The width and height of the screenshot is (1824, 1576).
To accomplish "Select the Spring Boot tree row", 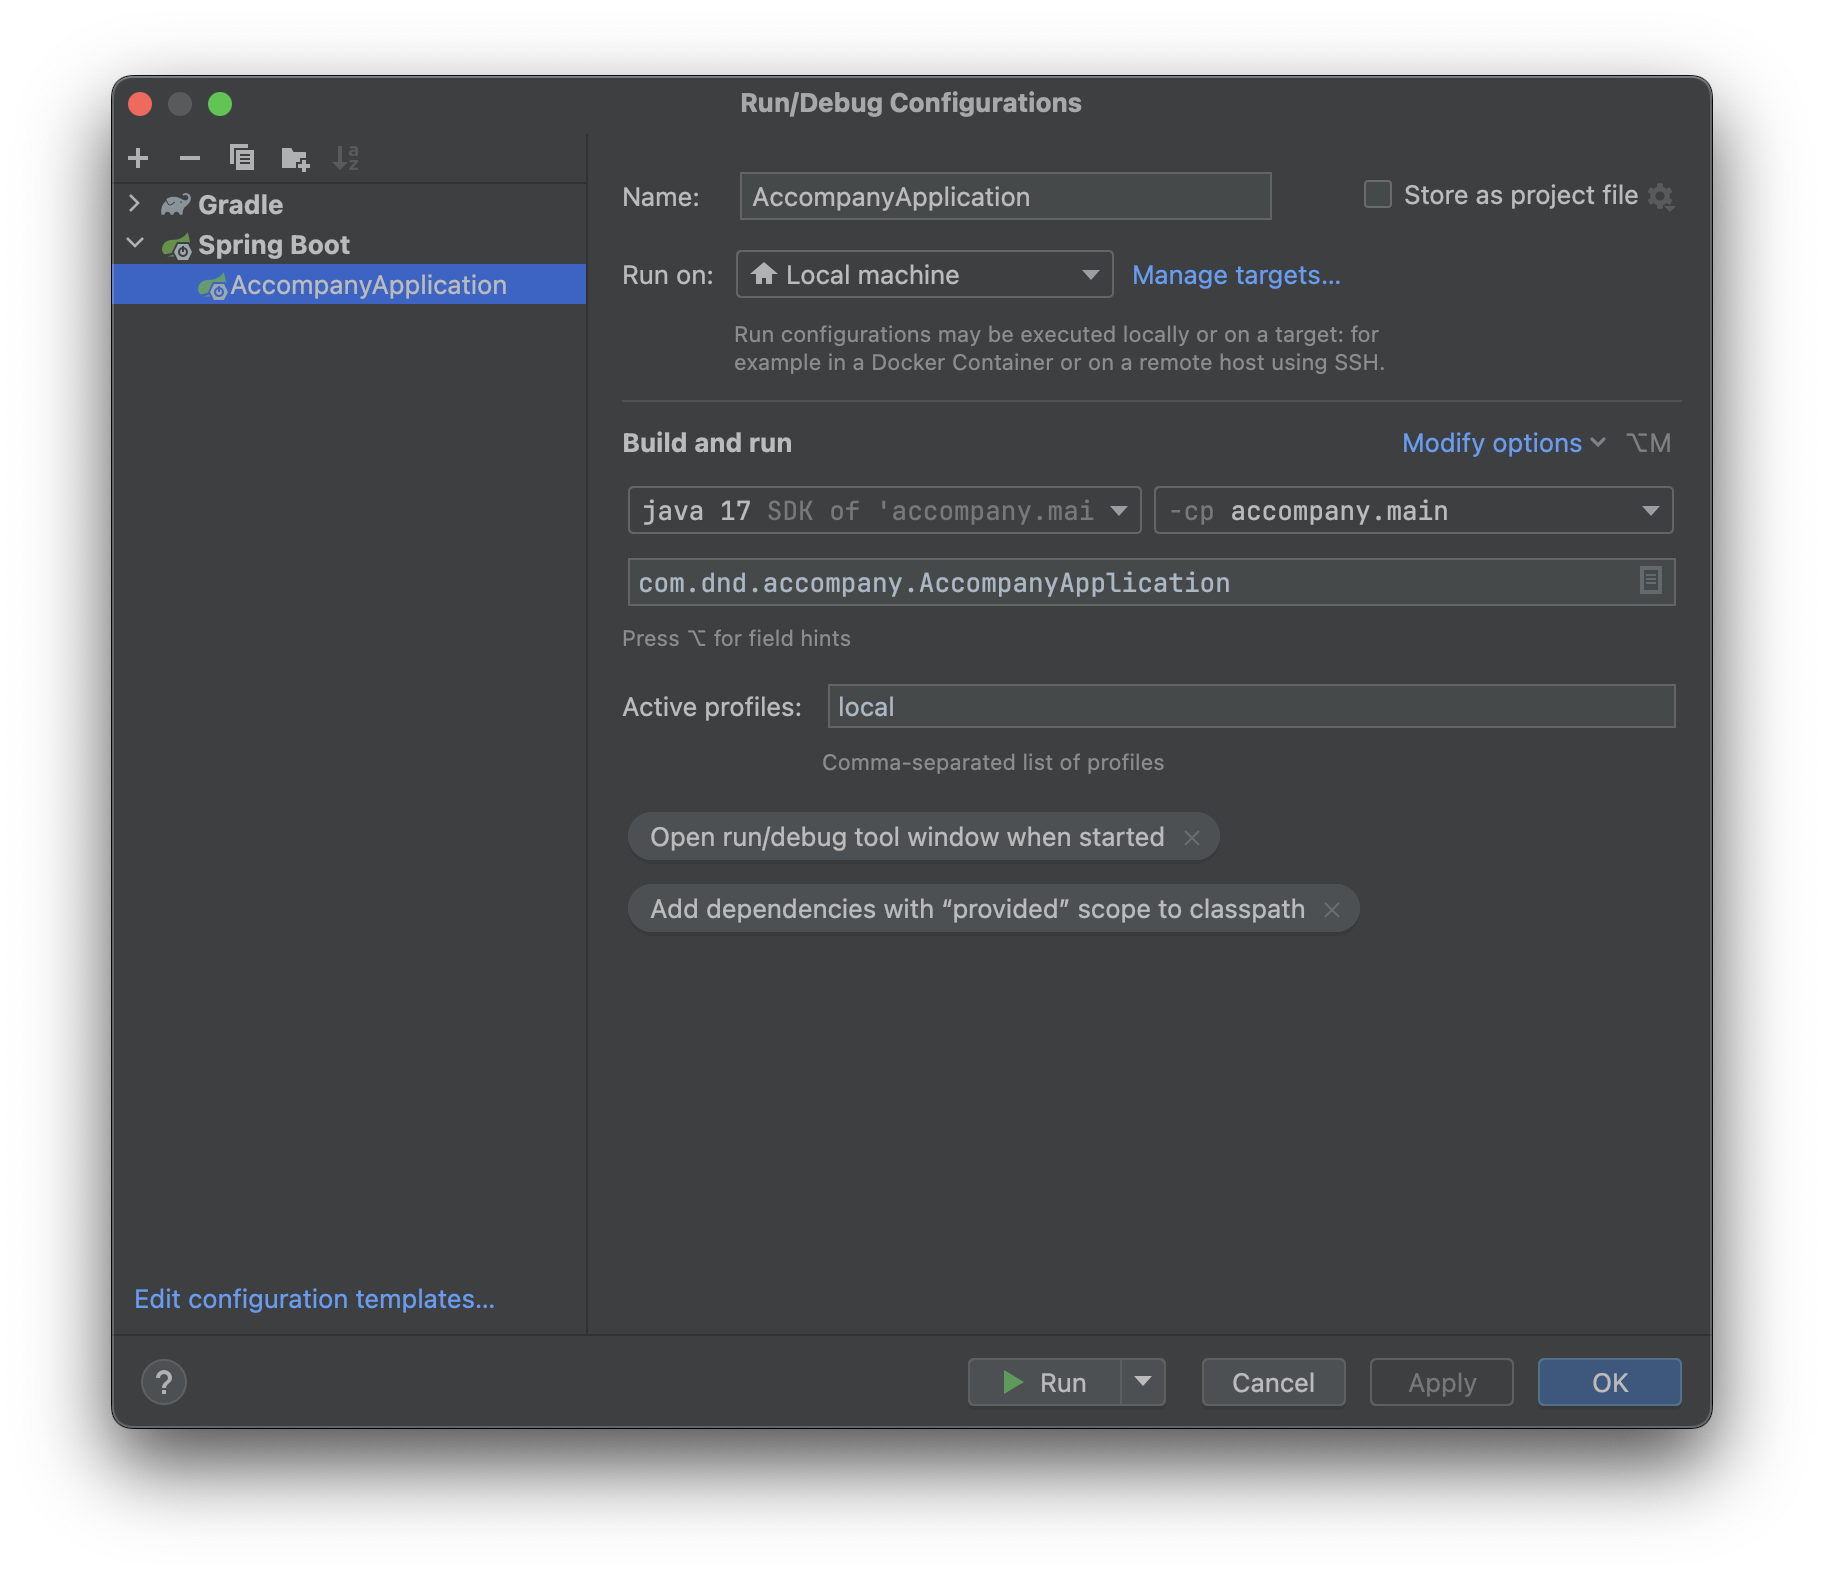I will 349,245.
